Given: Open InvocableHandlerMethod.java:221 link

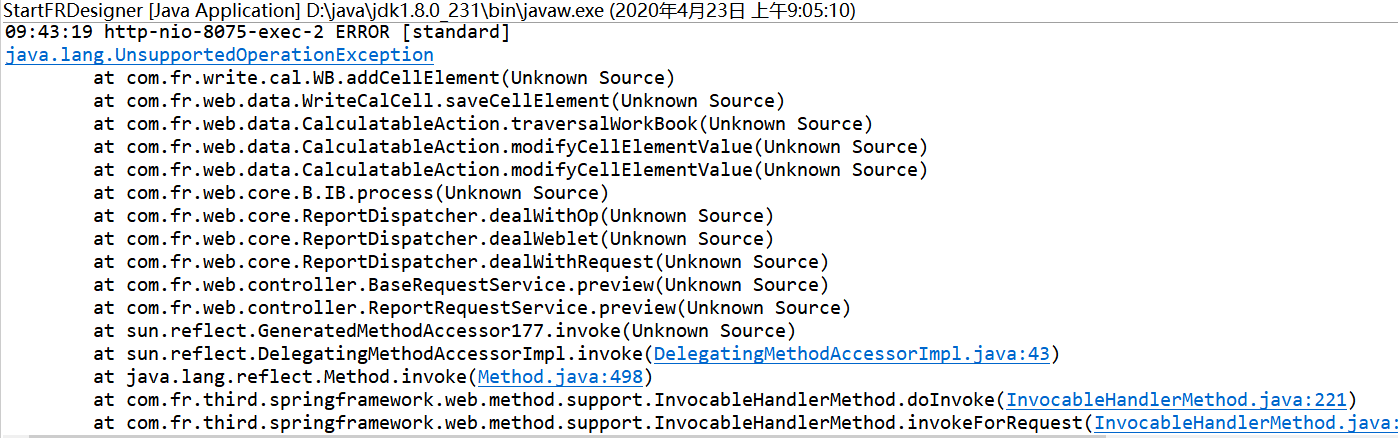Looking at the screenshot, I should click(1176, 400).
